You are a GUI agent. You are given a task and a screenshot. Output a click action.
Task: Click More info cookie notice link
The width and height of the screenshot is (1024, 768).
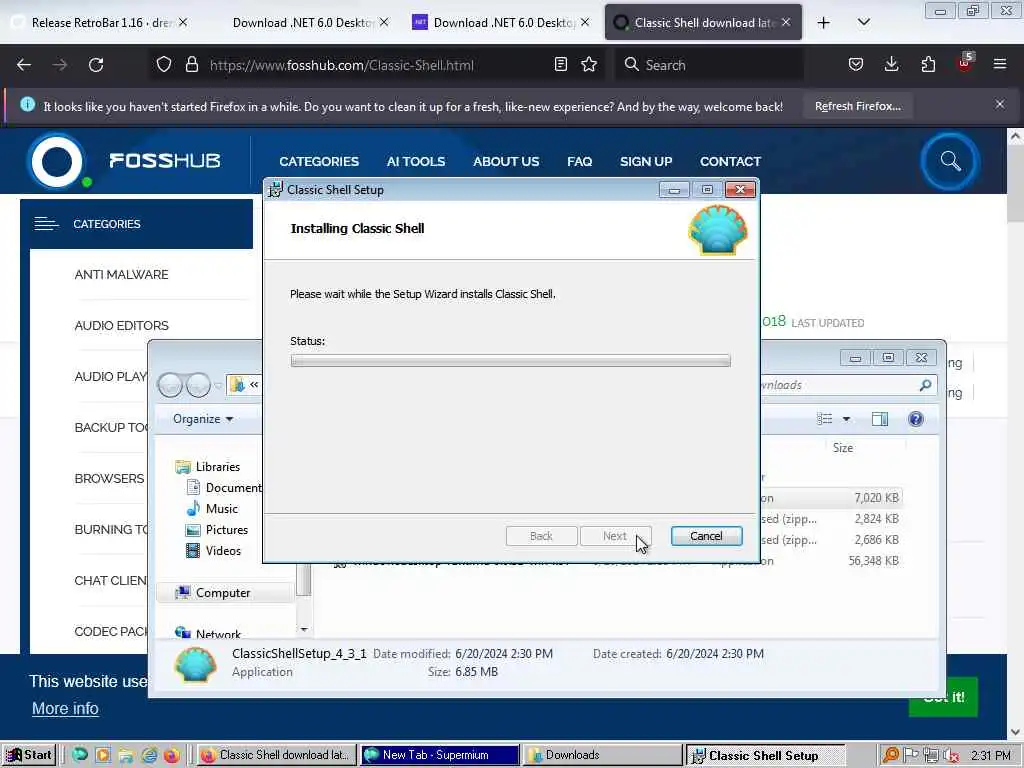(65, 708)
